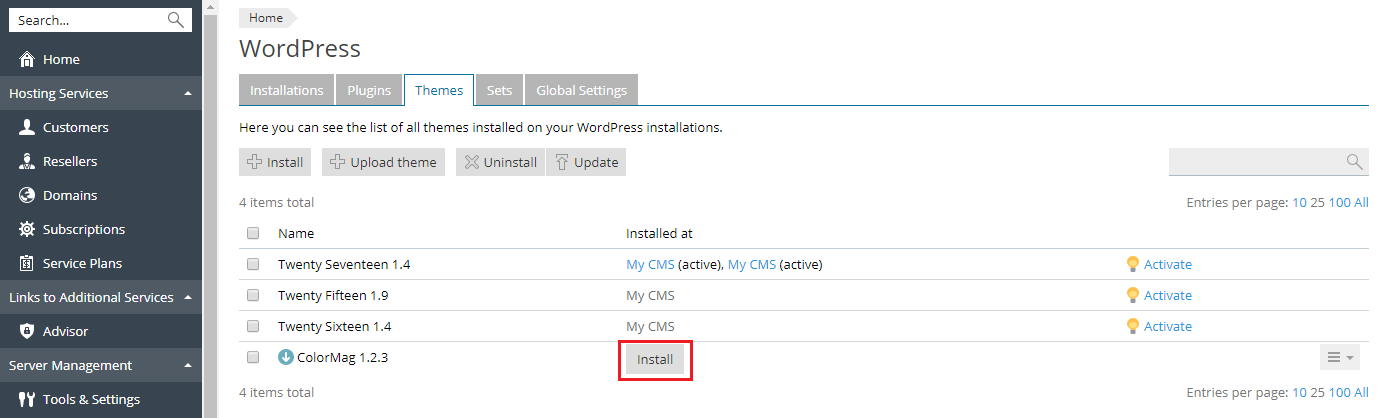Viewport: 1378px width, 418px height.
Task: Activate the Twenty Fifteen 1.9 theme
Action: tap(1167, 296)
